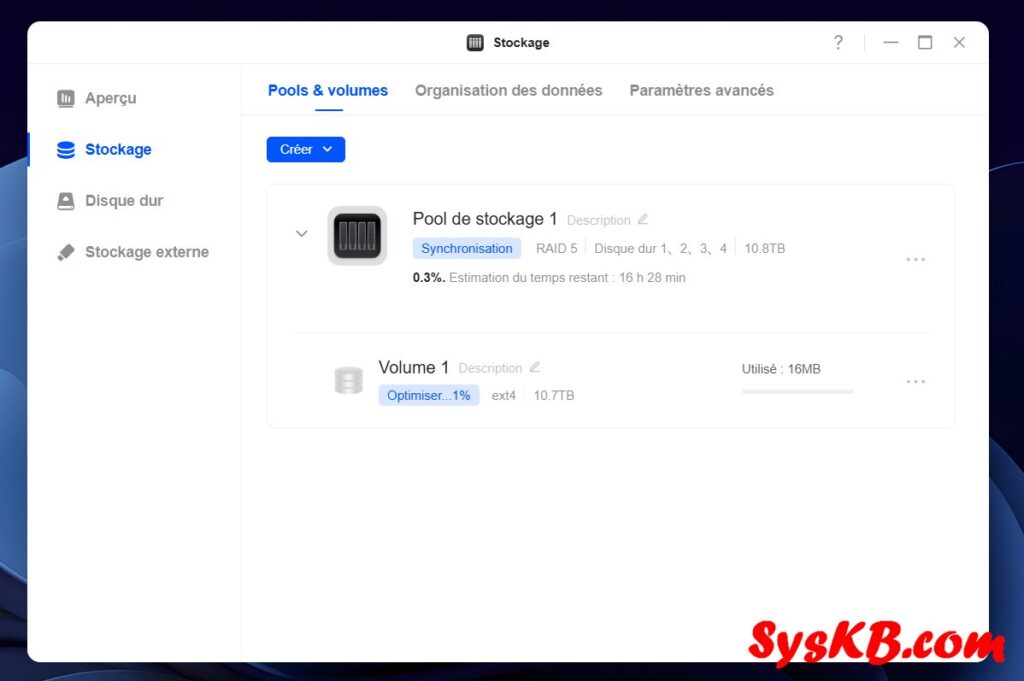Click the 'RAID 5' label
The image size is (1024, 681).
[556, 249]
